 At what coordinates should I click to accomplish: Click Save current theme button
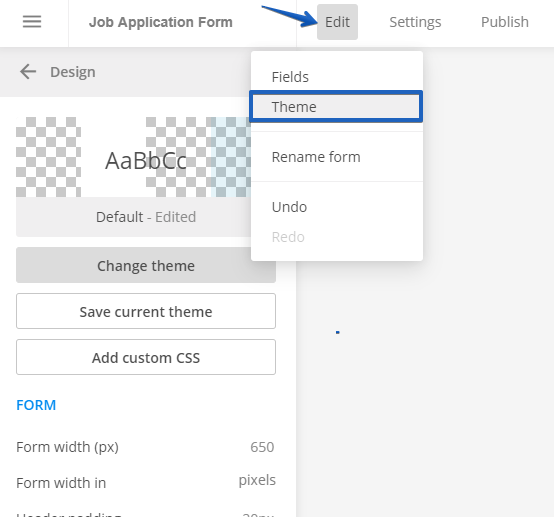pyautogui.click(x=146, y=311)
